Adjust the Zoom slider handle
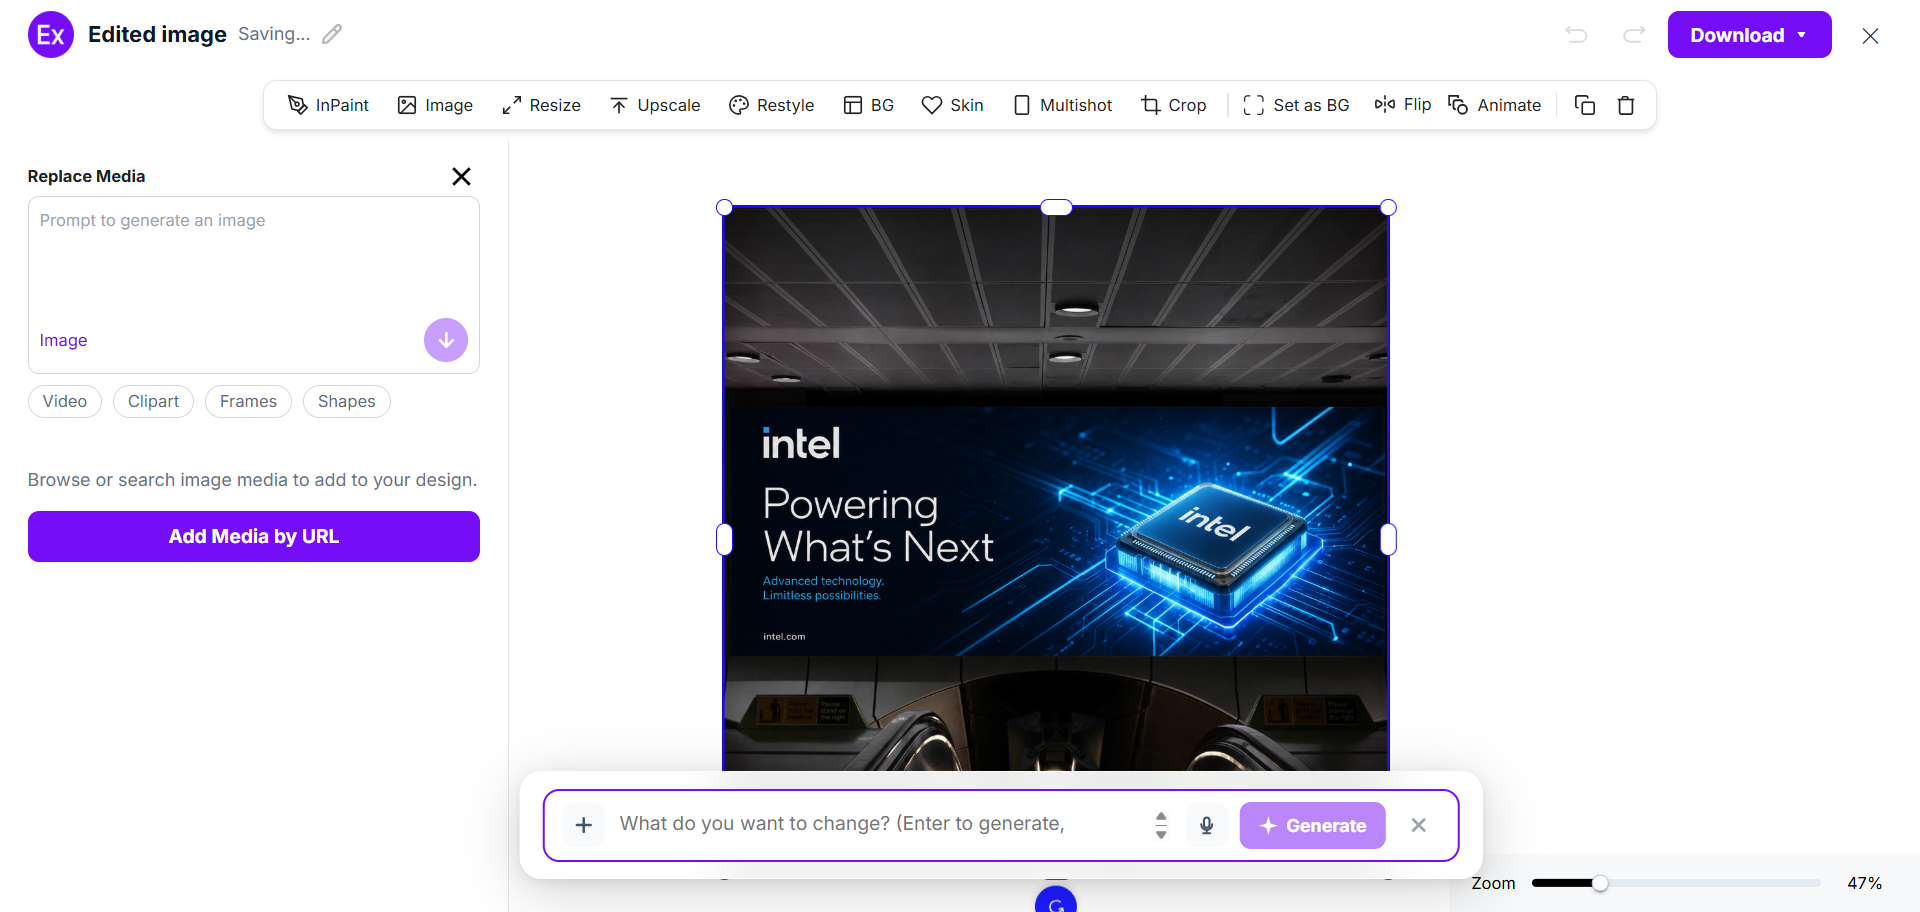Image resolution: width=1920 pixels, height=912 pixels. coord(1600,883)
